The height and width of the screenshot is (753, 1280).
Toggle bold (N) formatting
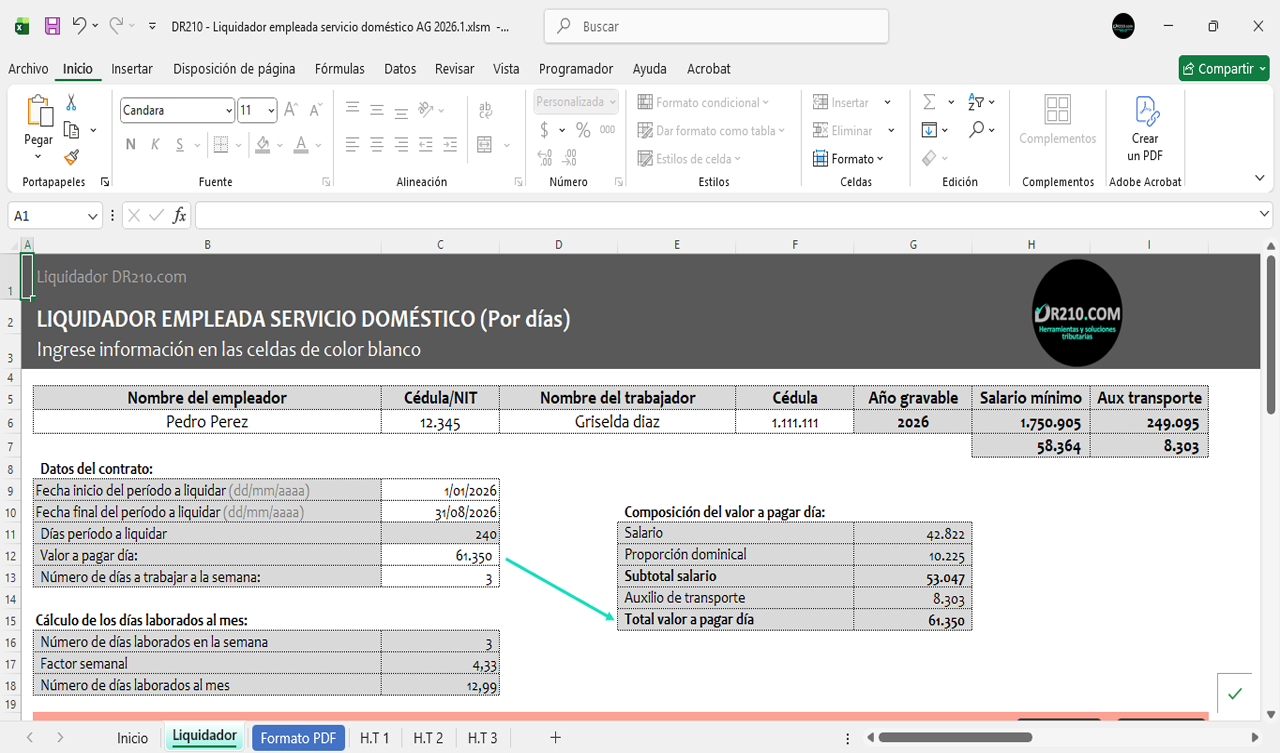[x=130, y=145]
